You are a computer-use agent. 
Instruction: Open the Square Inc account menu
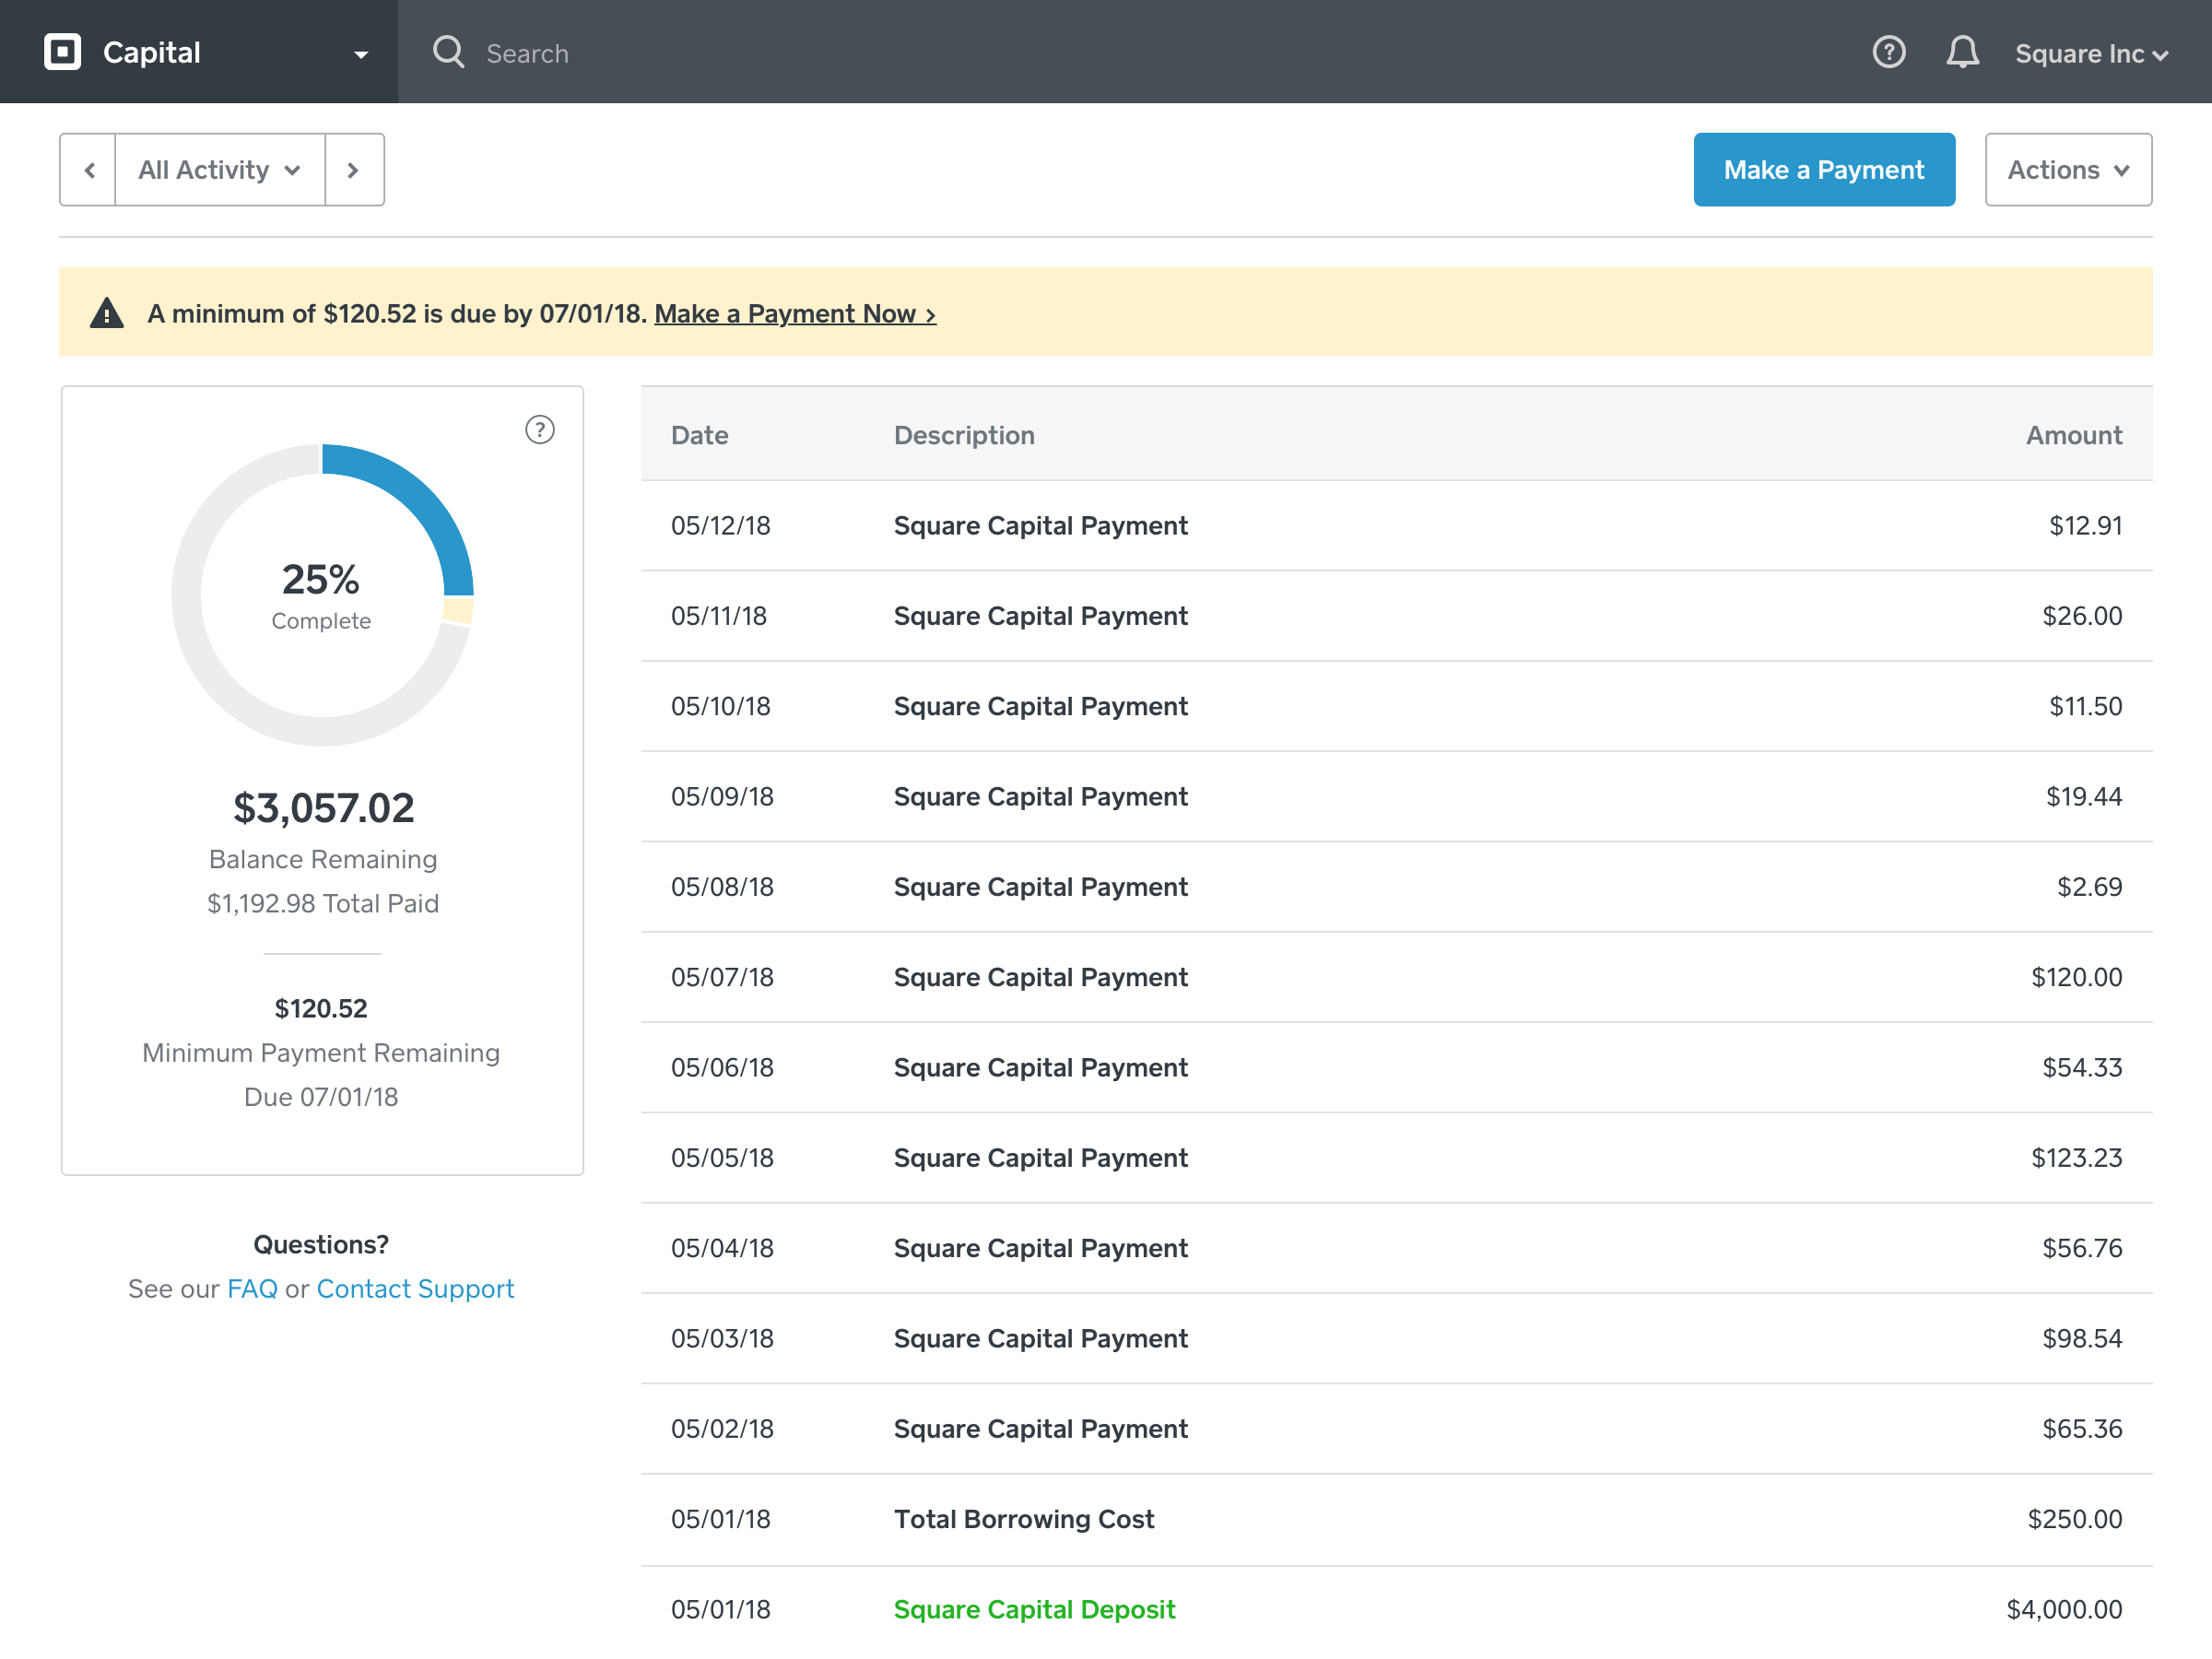click(x=2091, y=54)
